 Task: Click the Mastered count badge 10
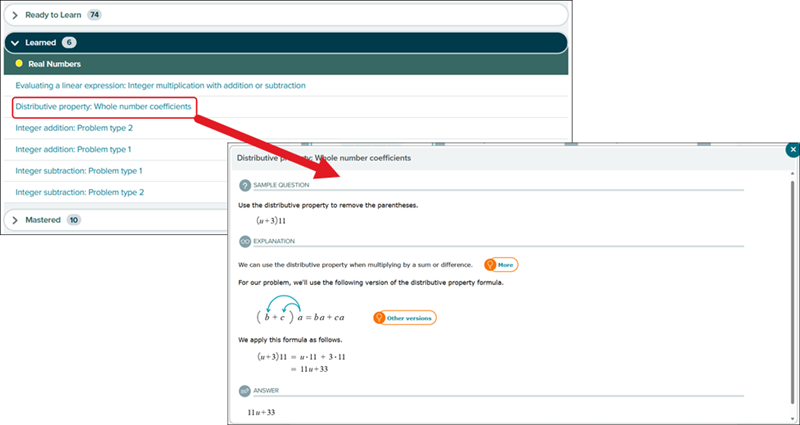tap(75, 219)
